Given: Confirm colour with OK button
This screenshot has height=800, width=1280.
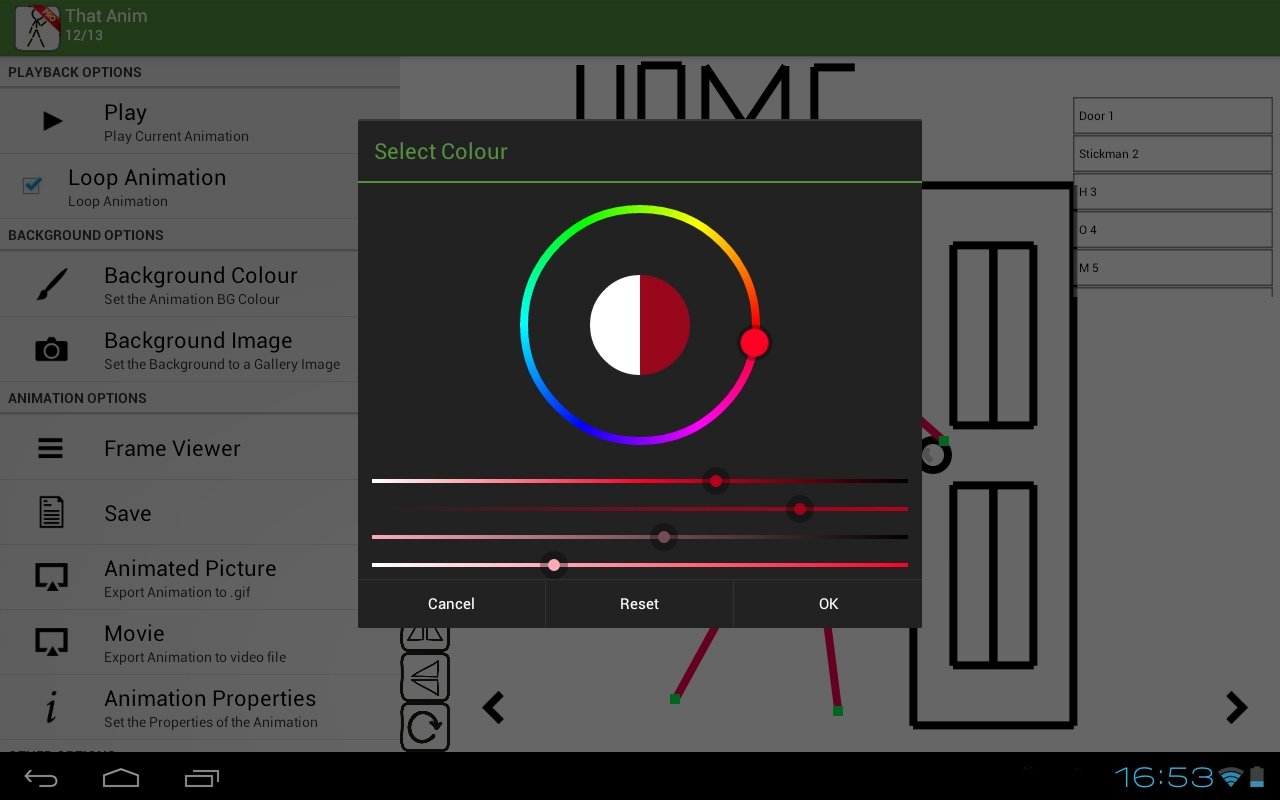Looking at the screenshot, I should pyautogui.click(x=828, y=604).
